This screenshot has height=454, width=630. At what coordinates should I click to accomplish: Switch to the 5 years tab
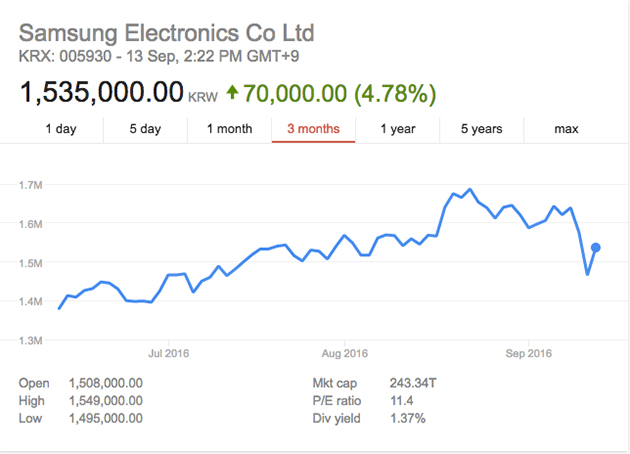coord(482,129)
